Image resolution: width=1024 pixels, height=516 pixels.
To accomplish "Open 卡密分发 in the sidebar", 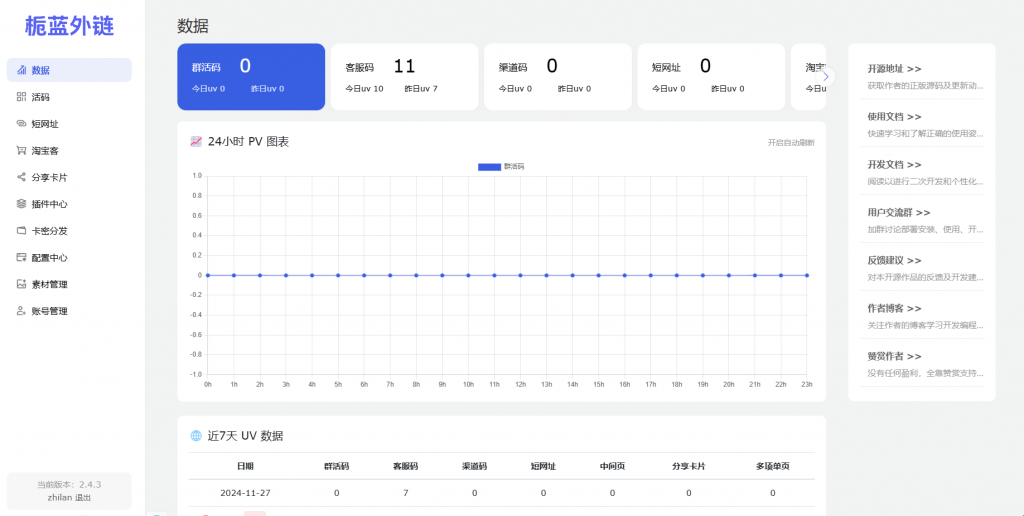I will pyautogui.click(x=69, y=231).
